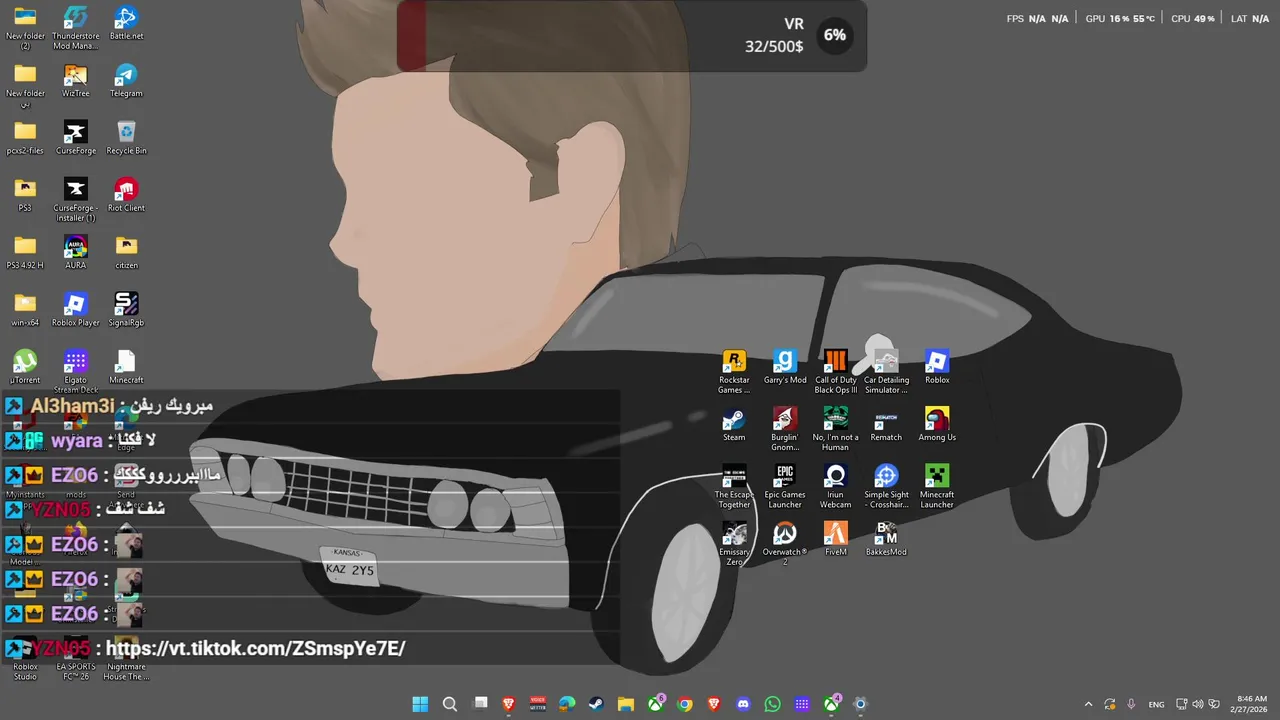Open the Recycle Bin
Image resolution: width=1280 pixels, height=720 pixels.
(x=126, y=137)
